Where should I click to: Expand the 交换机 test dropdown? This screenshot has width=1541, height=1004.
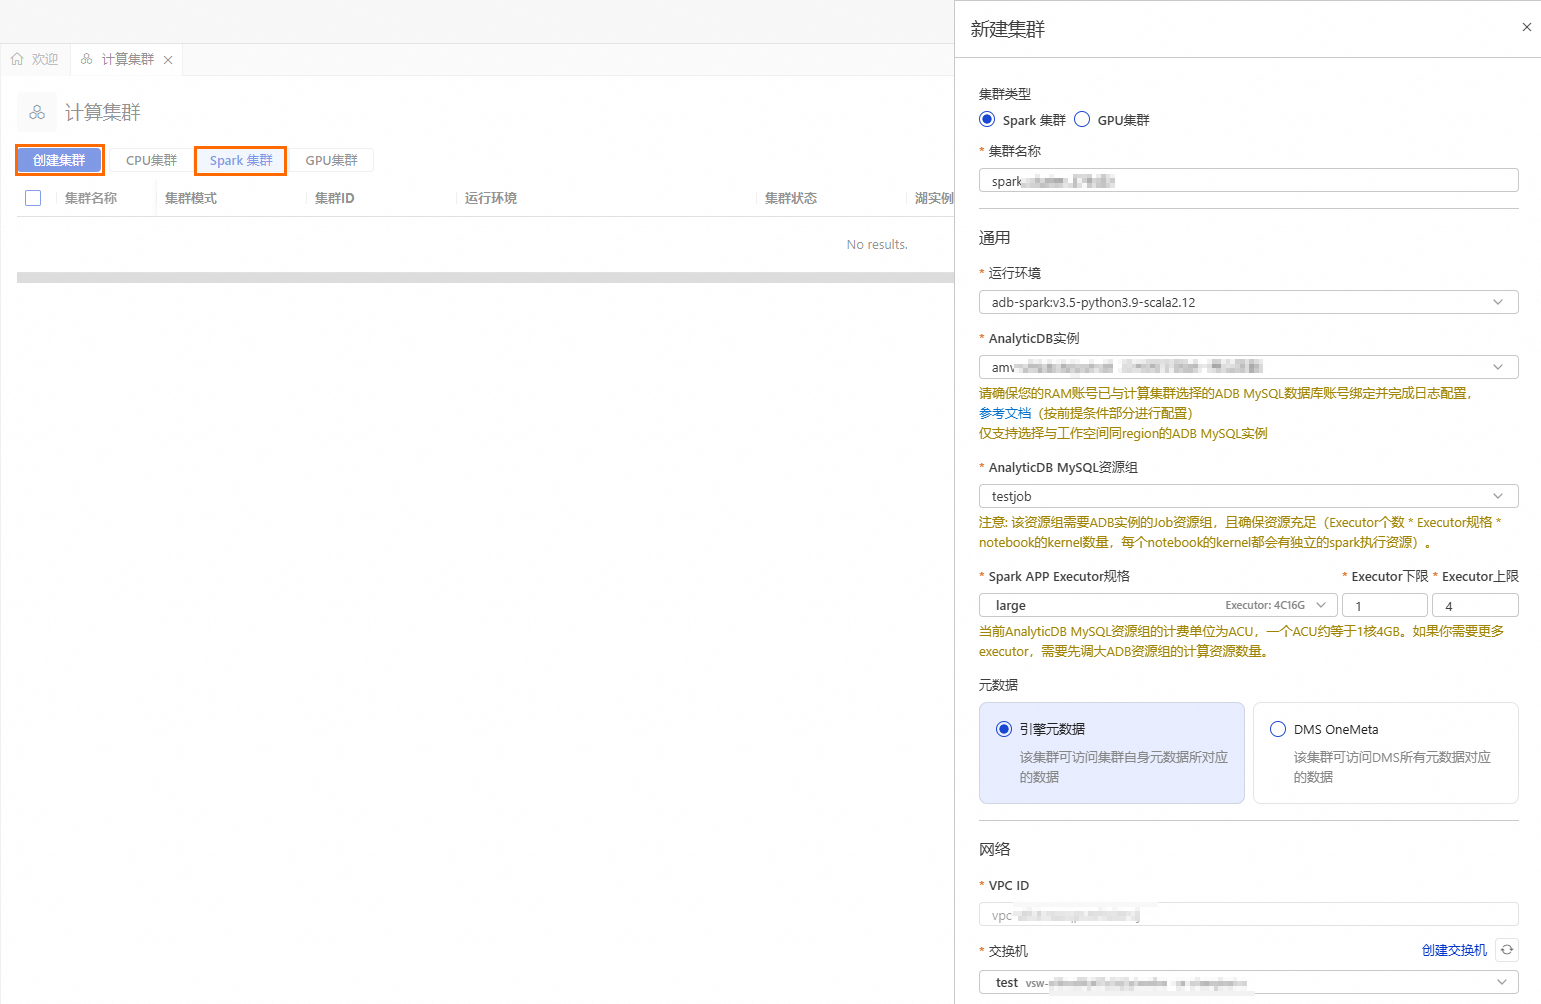click(x=1248, y=982)
